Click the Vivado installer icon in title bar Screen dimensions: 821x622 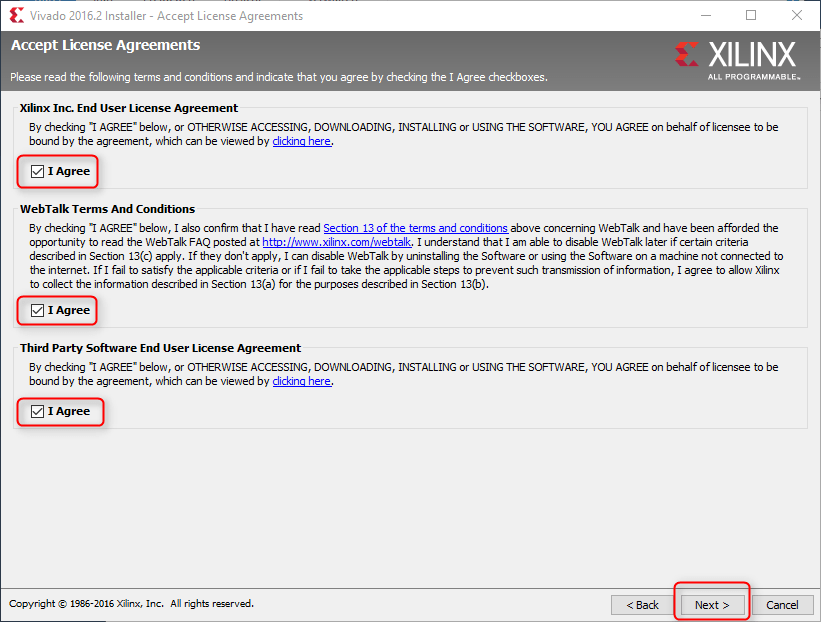pos(16,16)
